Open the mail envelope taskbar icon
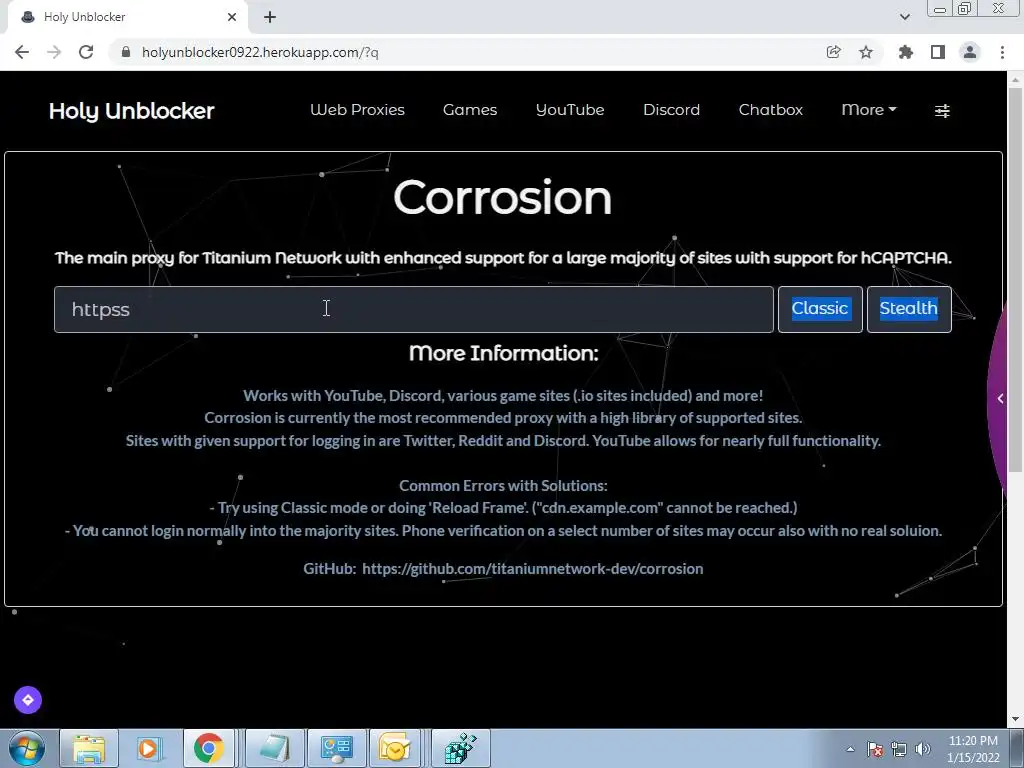1024x768 pixels. point(395,748)
